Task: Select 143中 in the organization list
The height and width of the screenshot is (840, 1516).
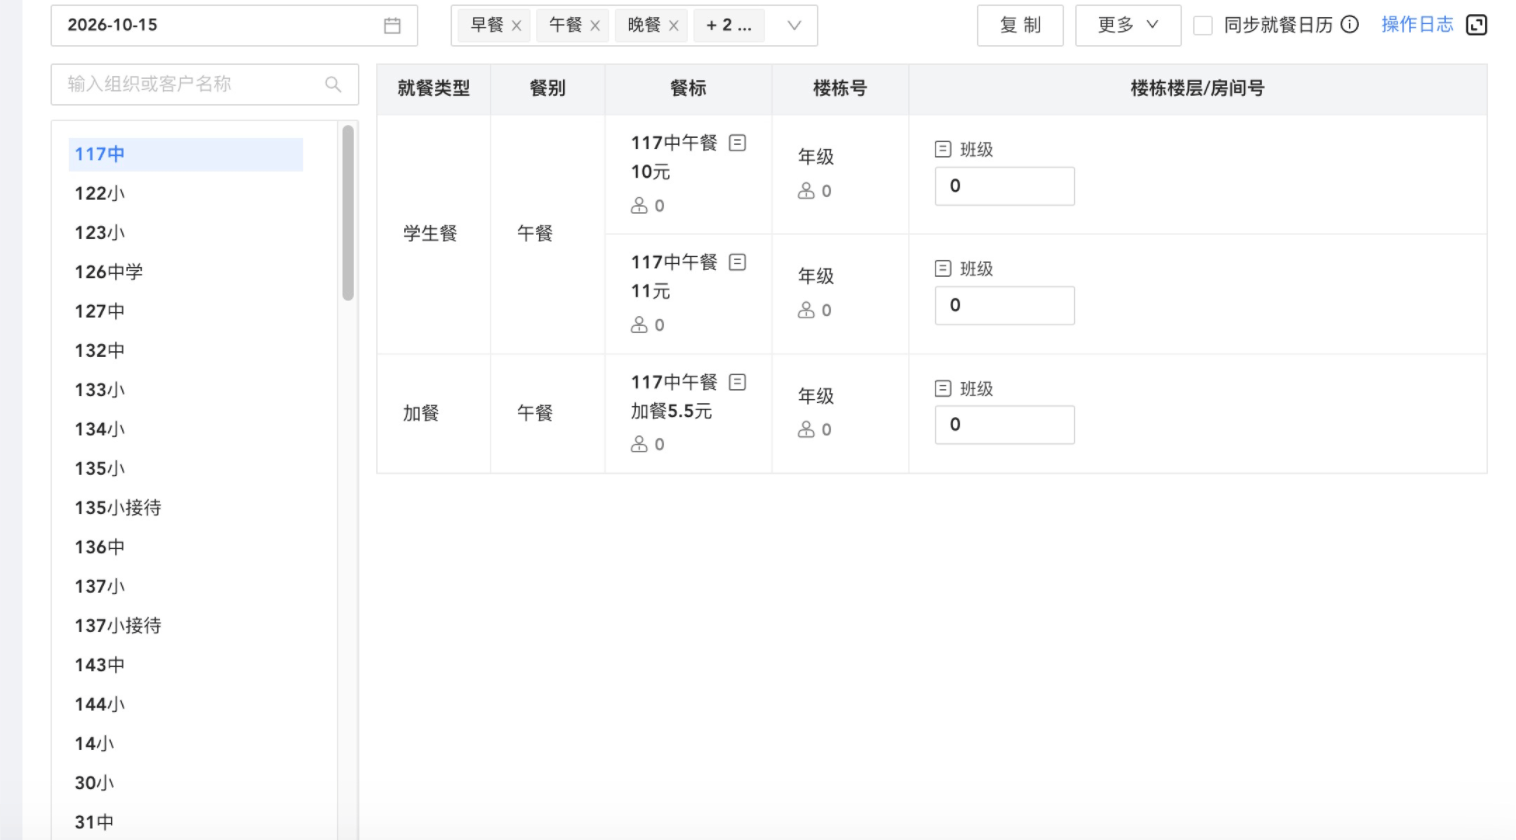Action: (x=100, y=665)
